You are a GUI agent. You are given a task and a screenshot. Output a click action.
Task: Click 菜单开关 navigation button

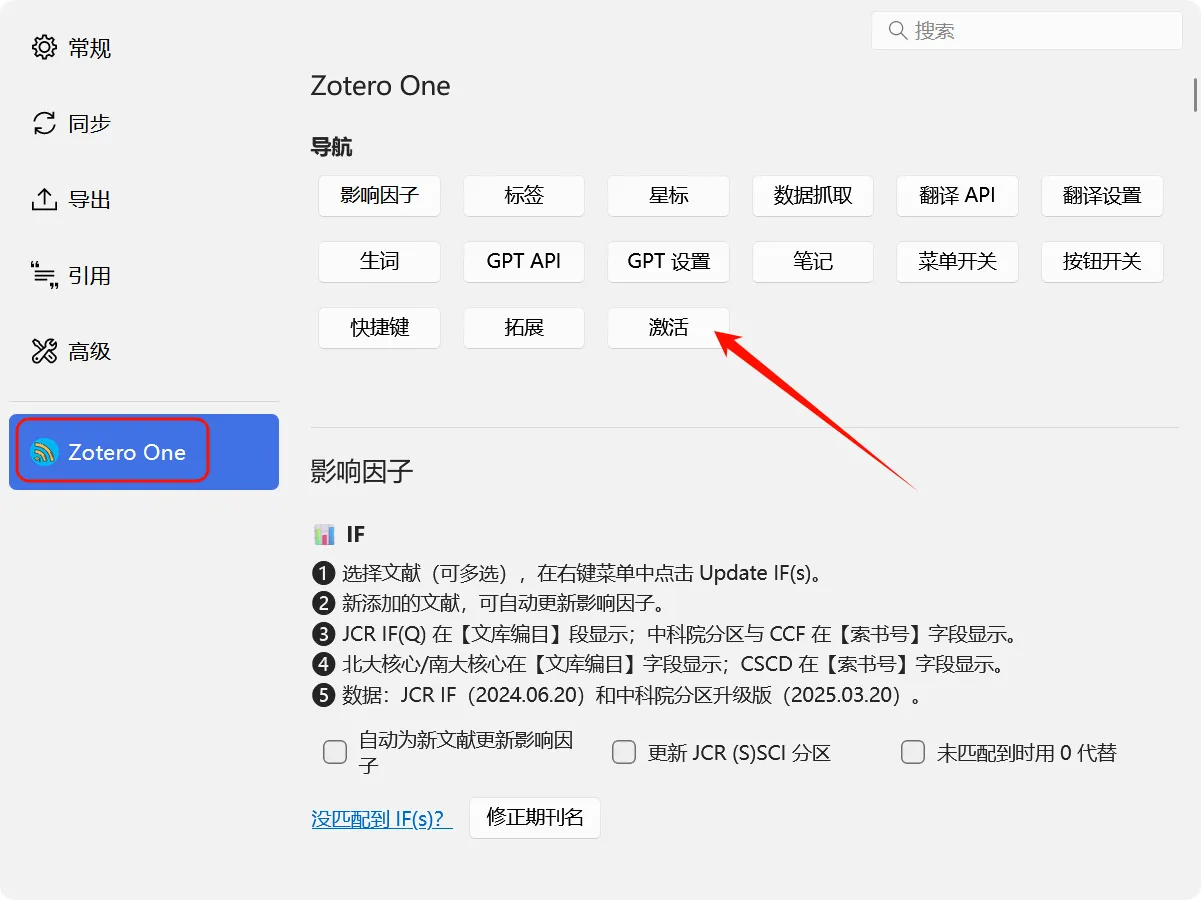[x=957, y=261]
